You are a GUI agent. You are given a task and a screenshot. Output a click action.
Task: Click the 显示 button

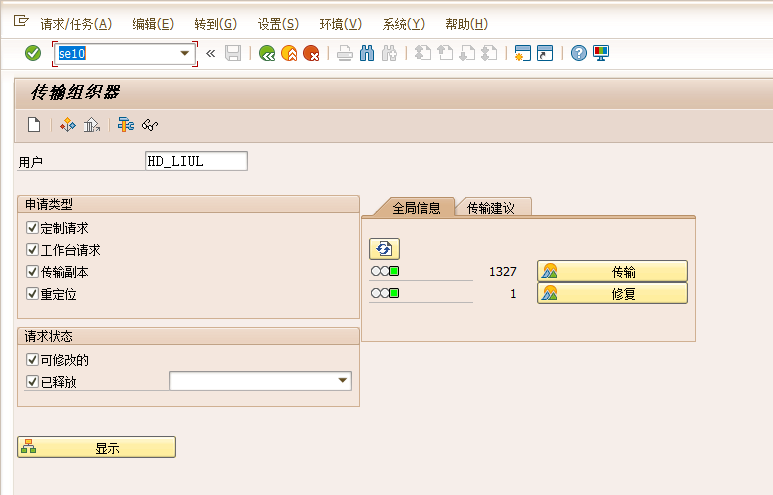97,448
